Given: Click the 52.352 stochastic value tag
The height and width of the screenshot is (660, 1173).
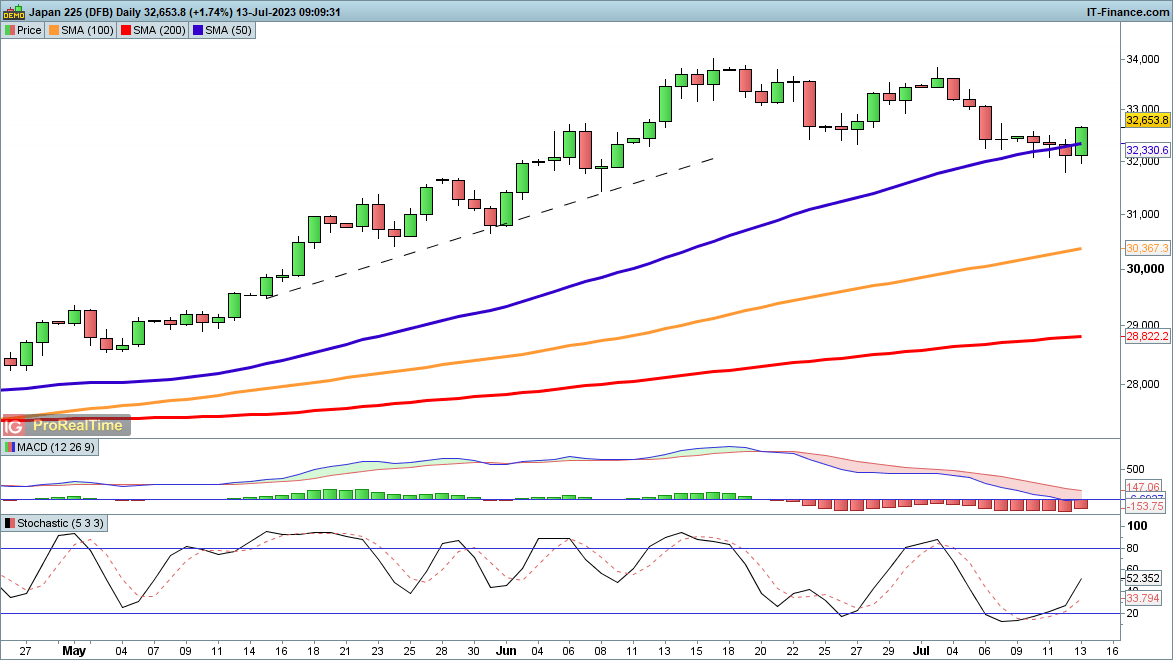Looking at the screenshot, I should 1143,578.
